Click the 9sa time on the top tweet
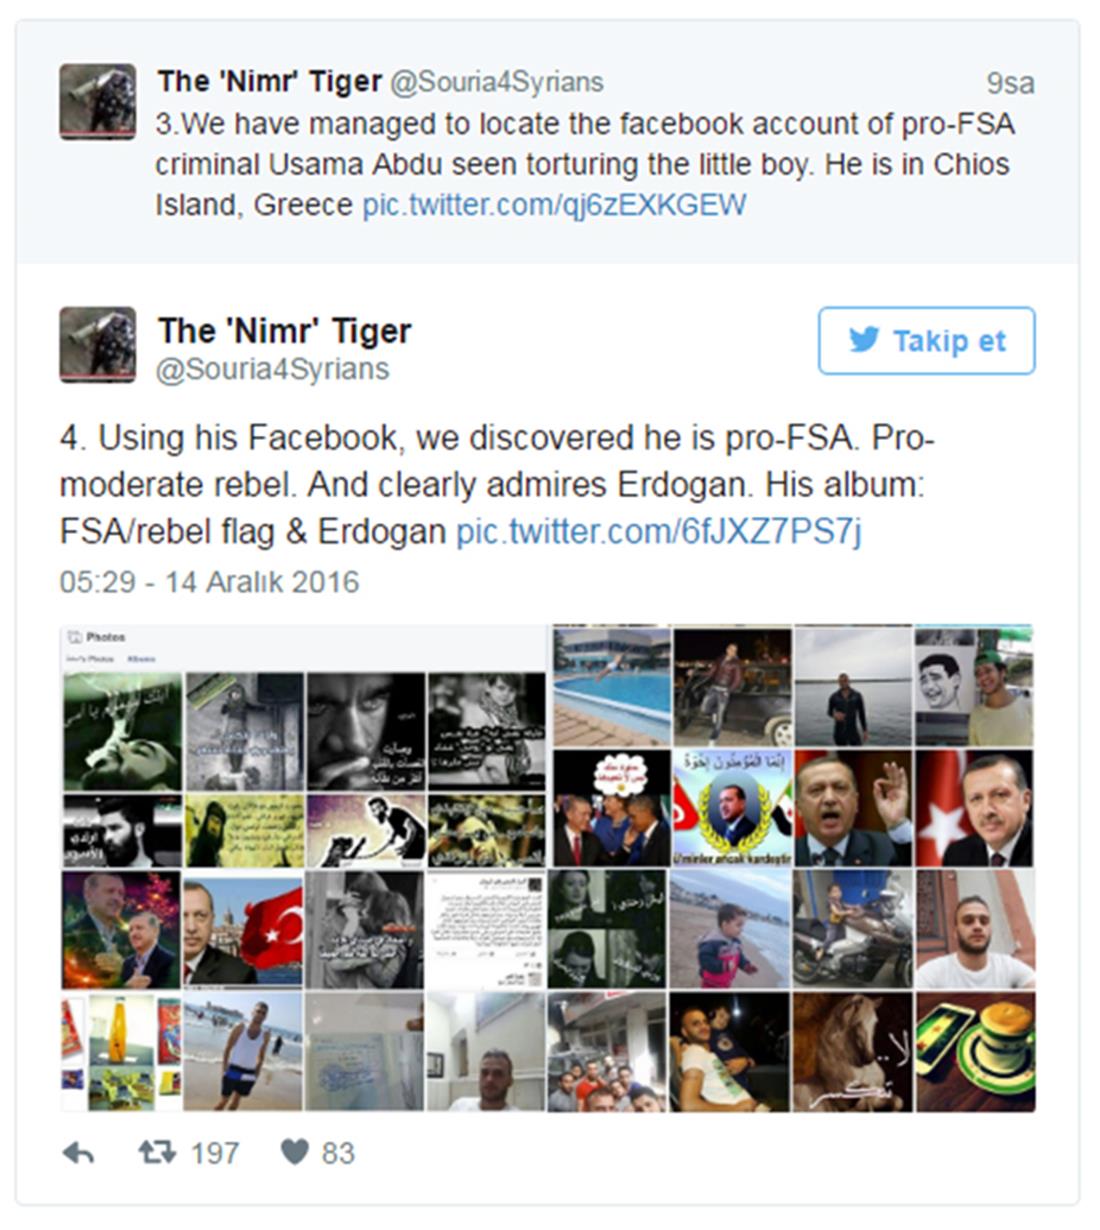Screen dimensions: 1100x1230 pos(1010,83)
